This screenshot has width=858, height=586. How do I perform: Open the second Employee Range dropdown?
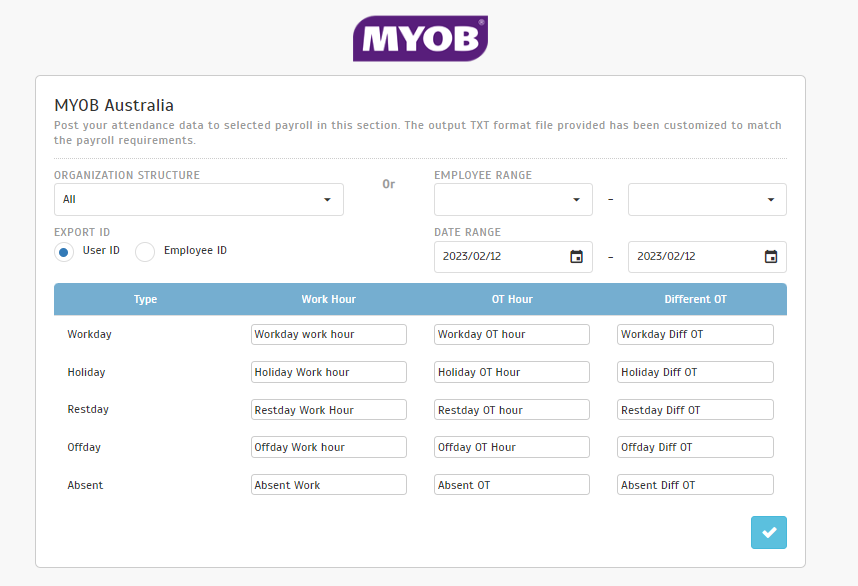click(707, 200)
